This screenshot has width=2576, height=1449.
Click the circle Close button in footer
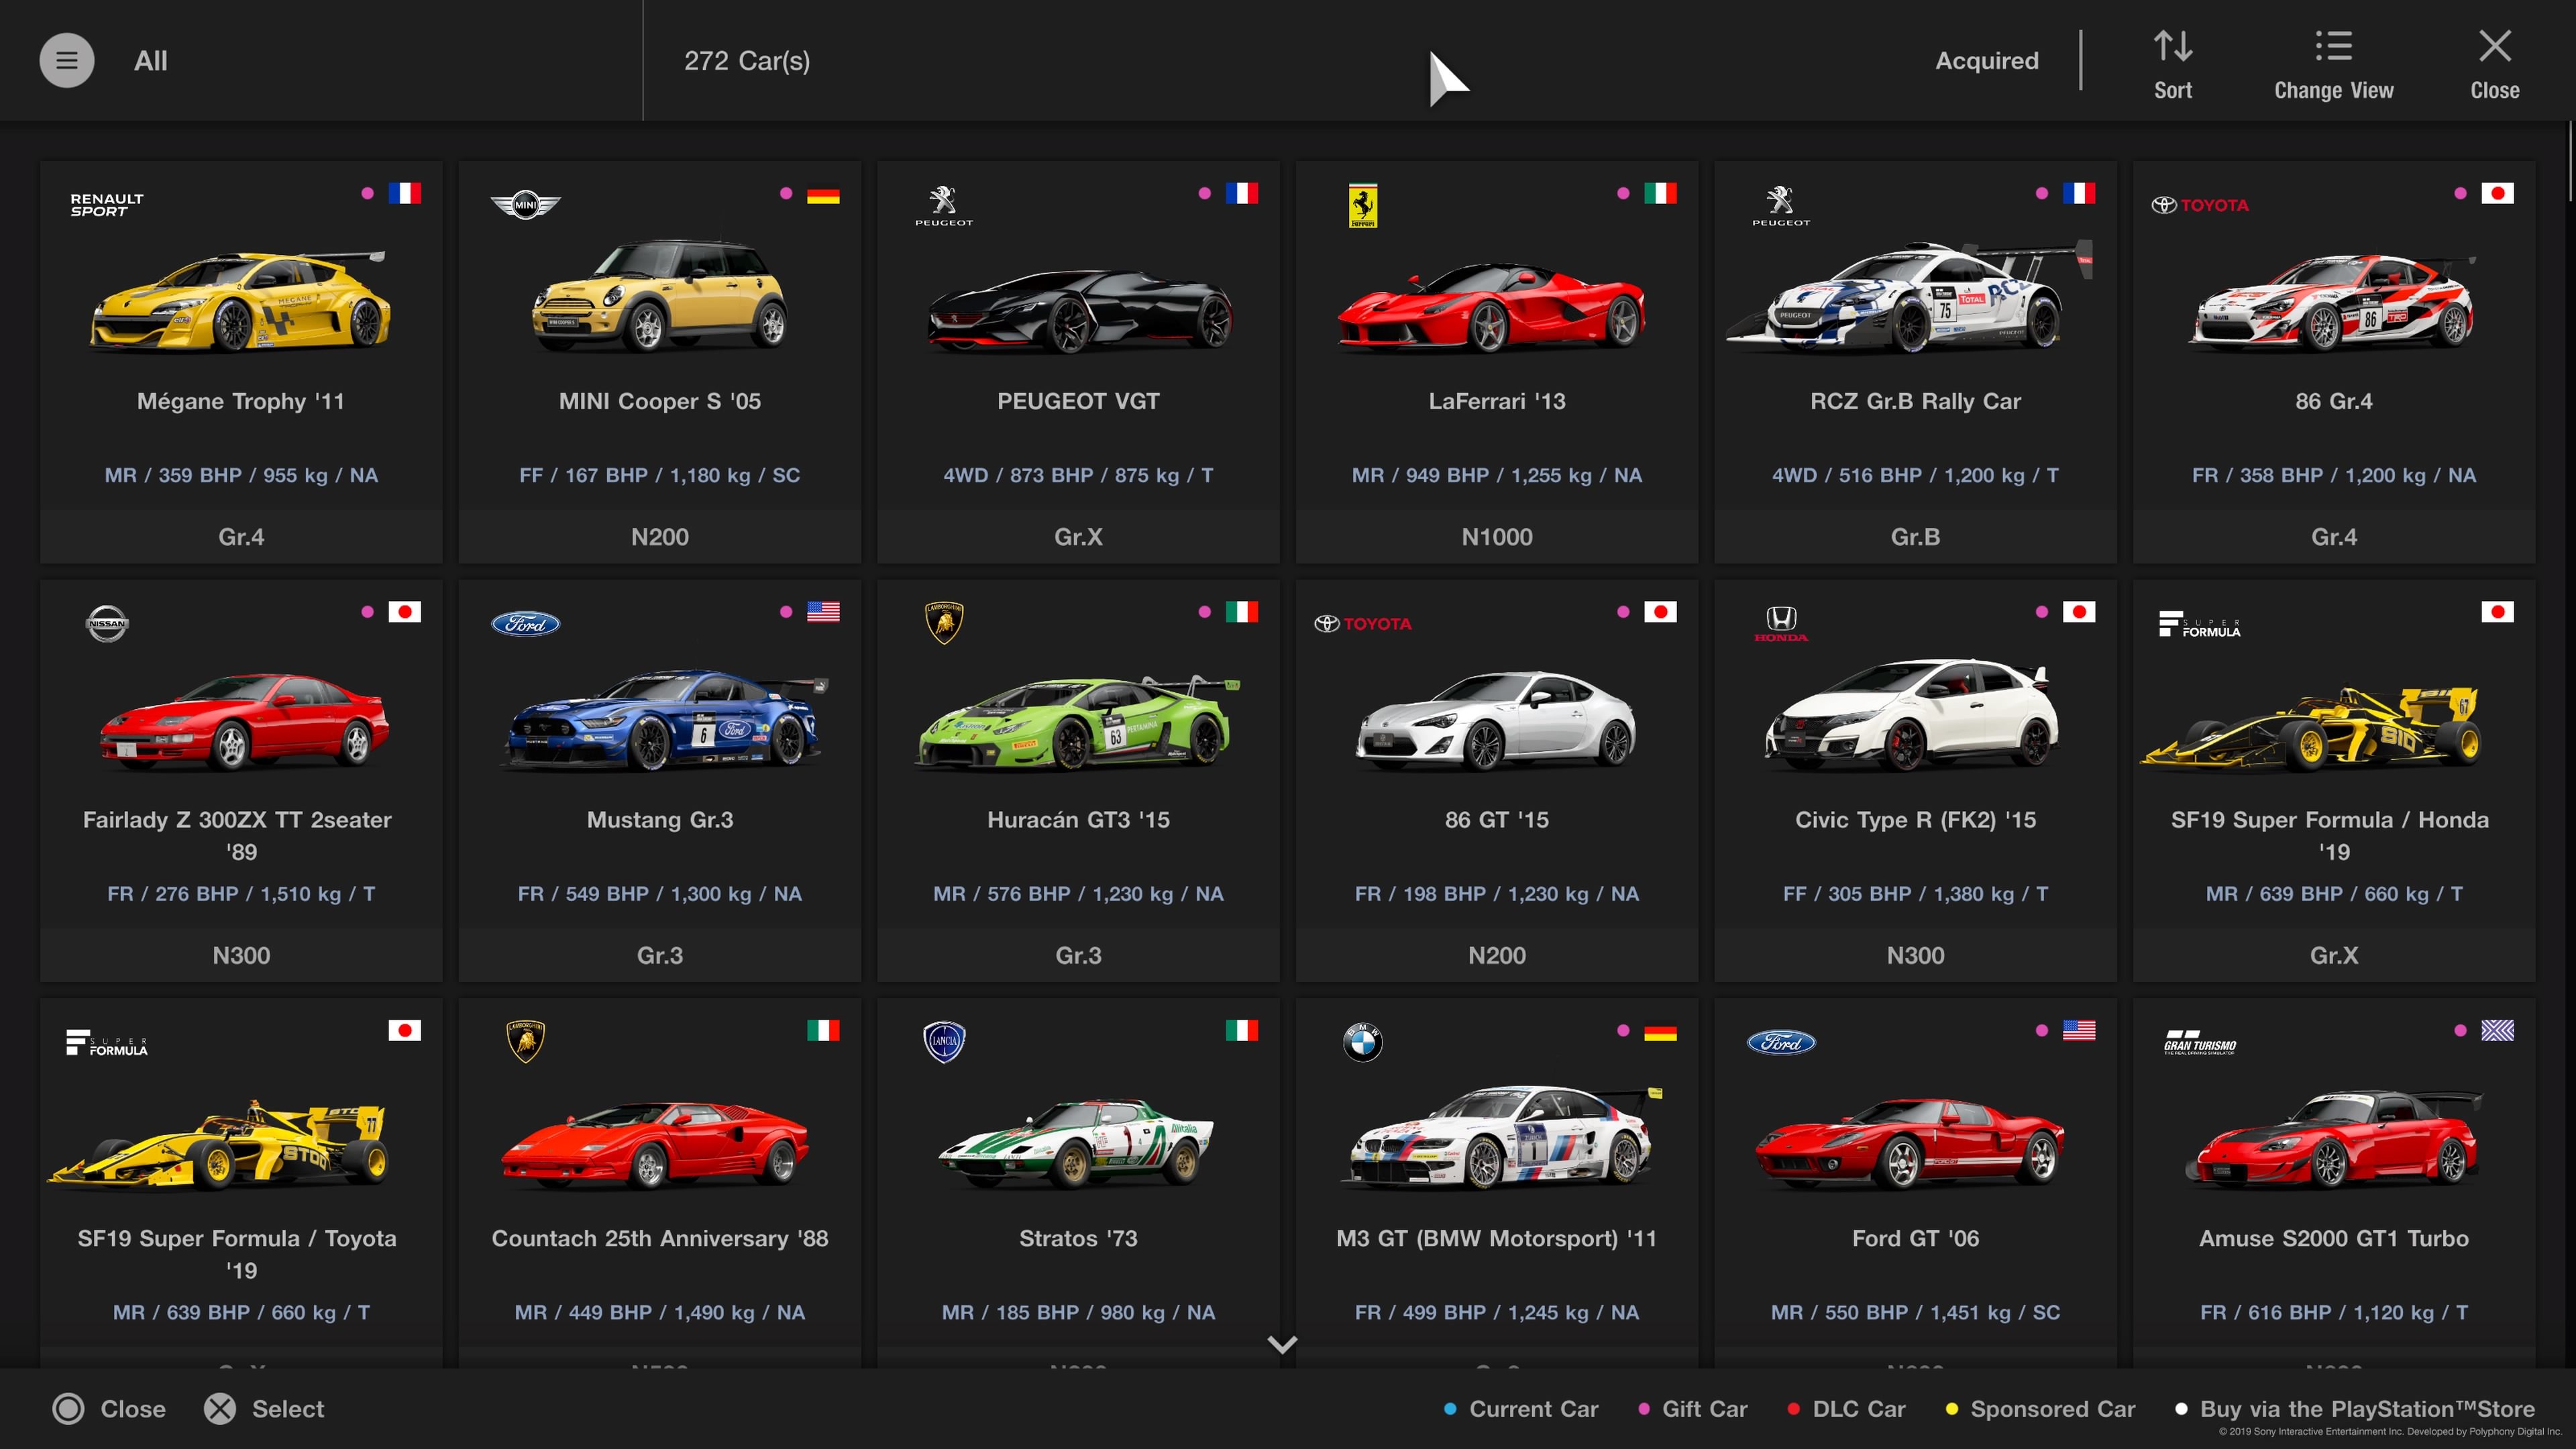point(109,1408)
